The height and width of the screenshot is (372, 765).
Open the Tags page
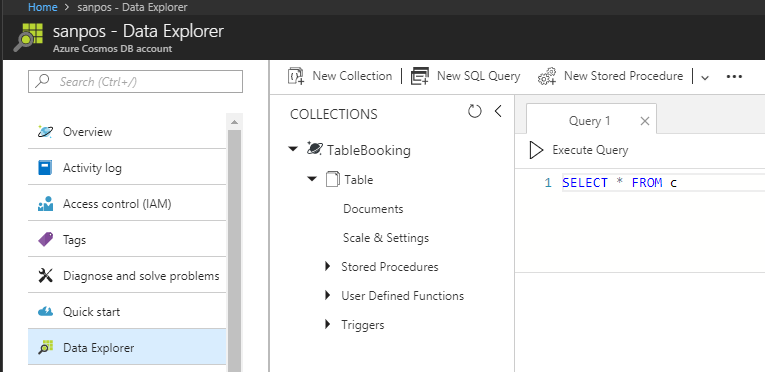(x=127, y=240)
